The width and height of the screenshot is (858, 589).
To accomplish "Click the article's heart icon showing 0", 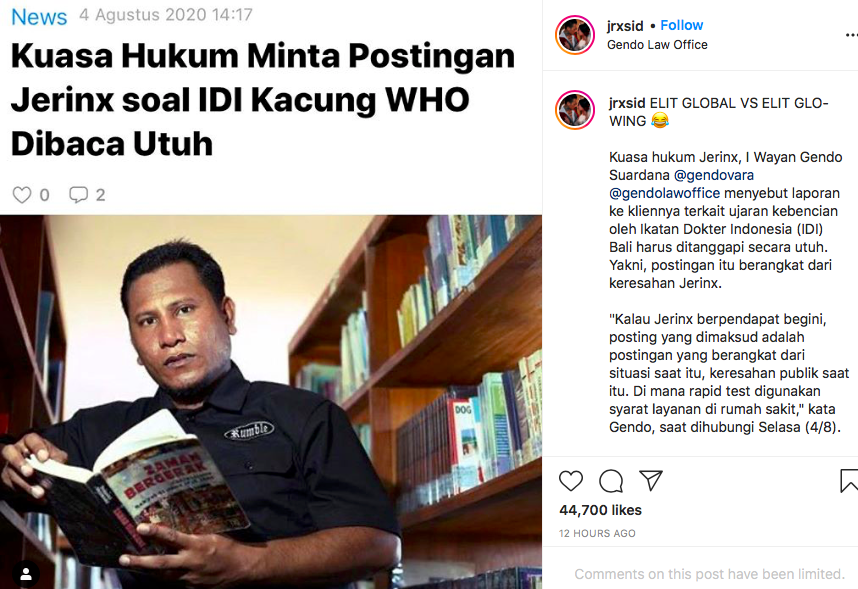I will pos(22,195).
